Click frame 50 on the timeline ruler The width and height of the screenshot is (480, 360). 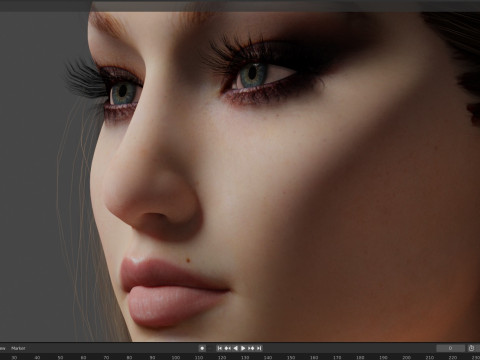(60, 357)
